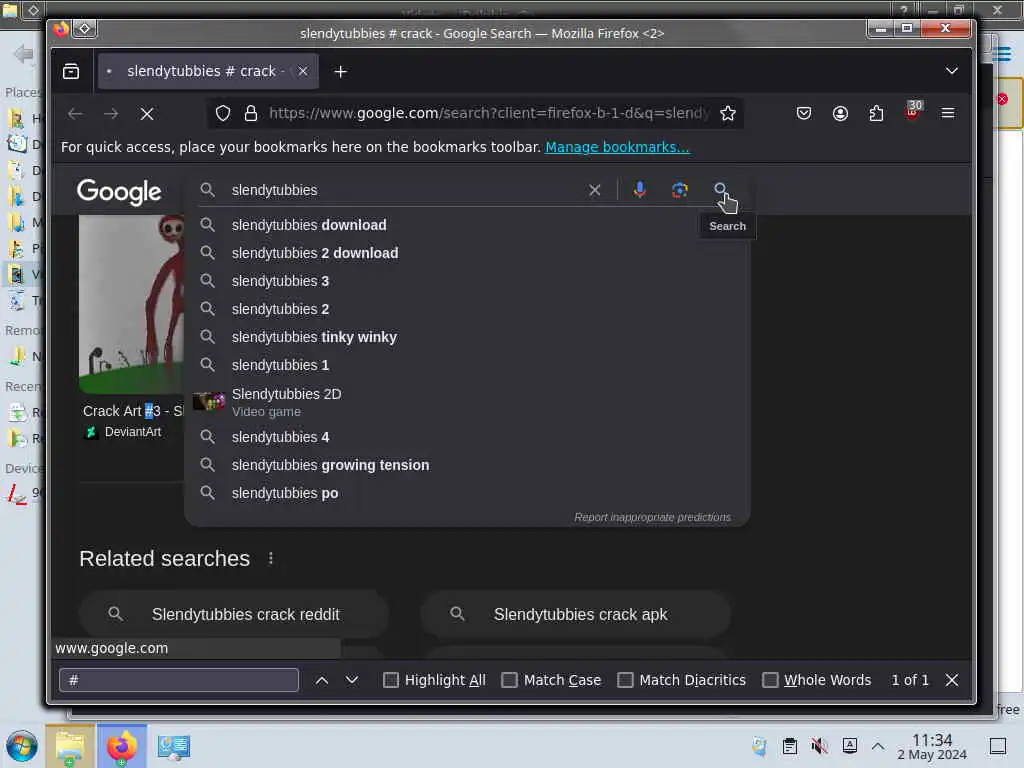Open Crack Art image thumbnail

pyautogui.click(x=131, y=304)
